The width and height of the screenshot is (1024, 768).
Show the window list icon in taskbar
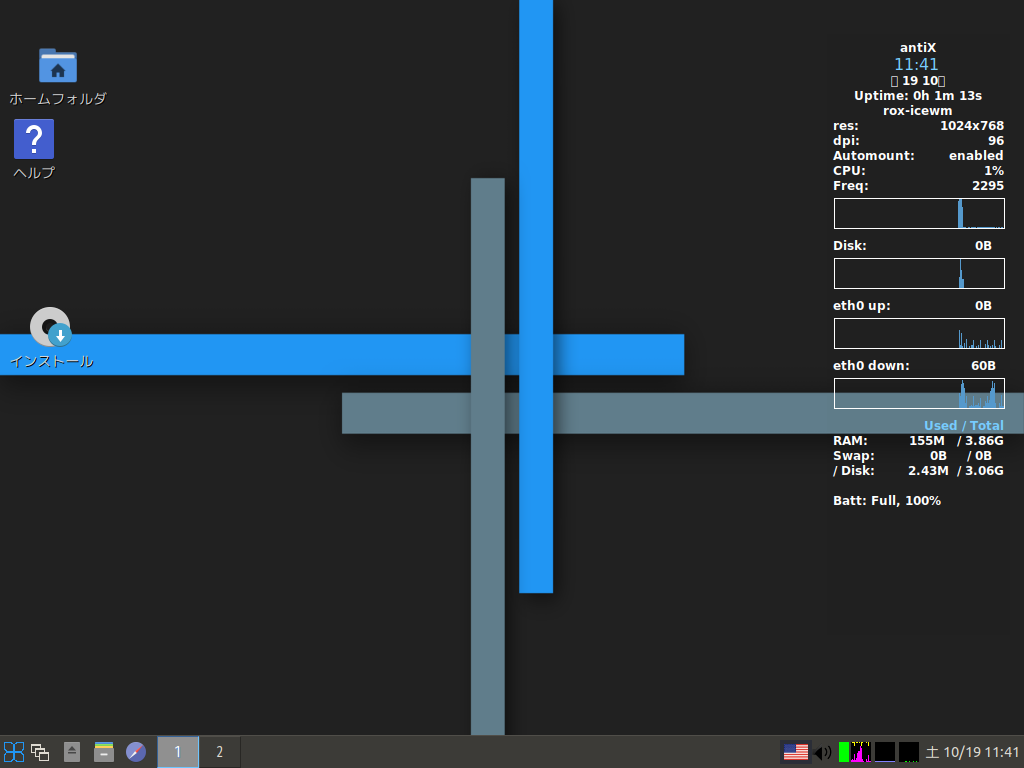click(x=40, y=752)
